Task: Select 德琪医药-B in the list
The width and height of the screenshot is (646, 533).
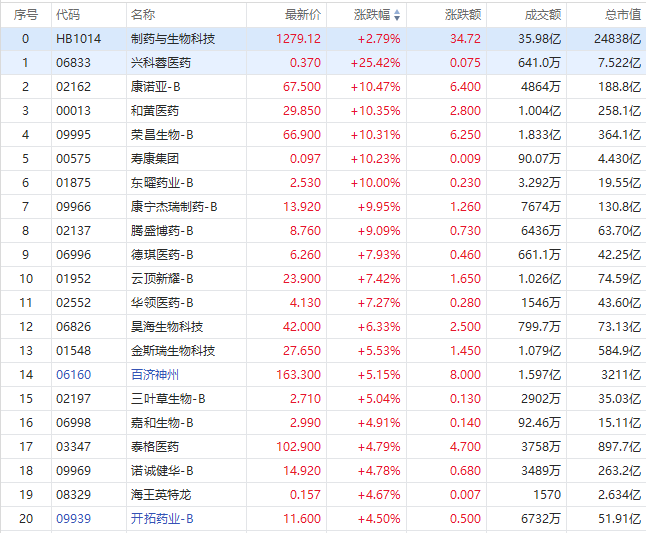Action: tap(162, 255)
